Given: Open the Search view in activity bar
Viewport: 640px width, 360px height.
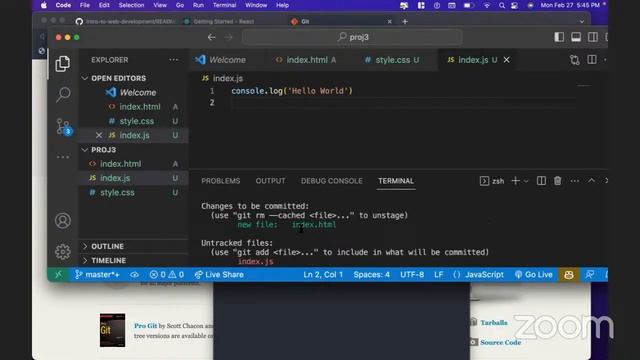Looking at the screenshot, I should click(x=62, y=95).
